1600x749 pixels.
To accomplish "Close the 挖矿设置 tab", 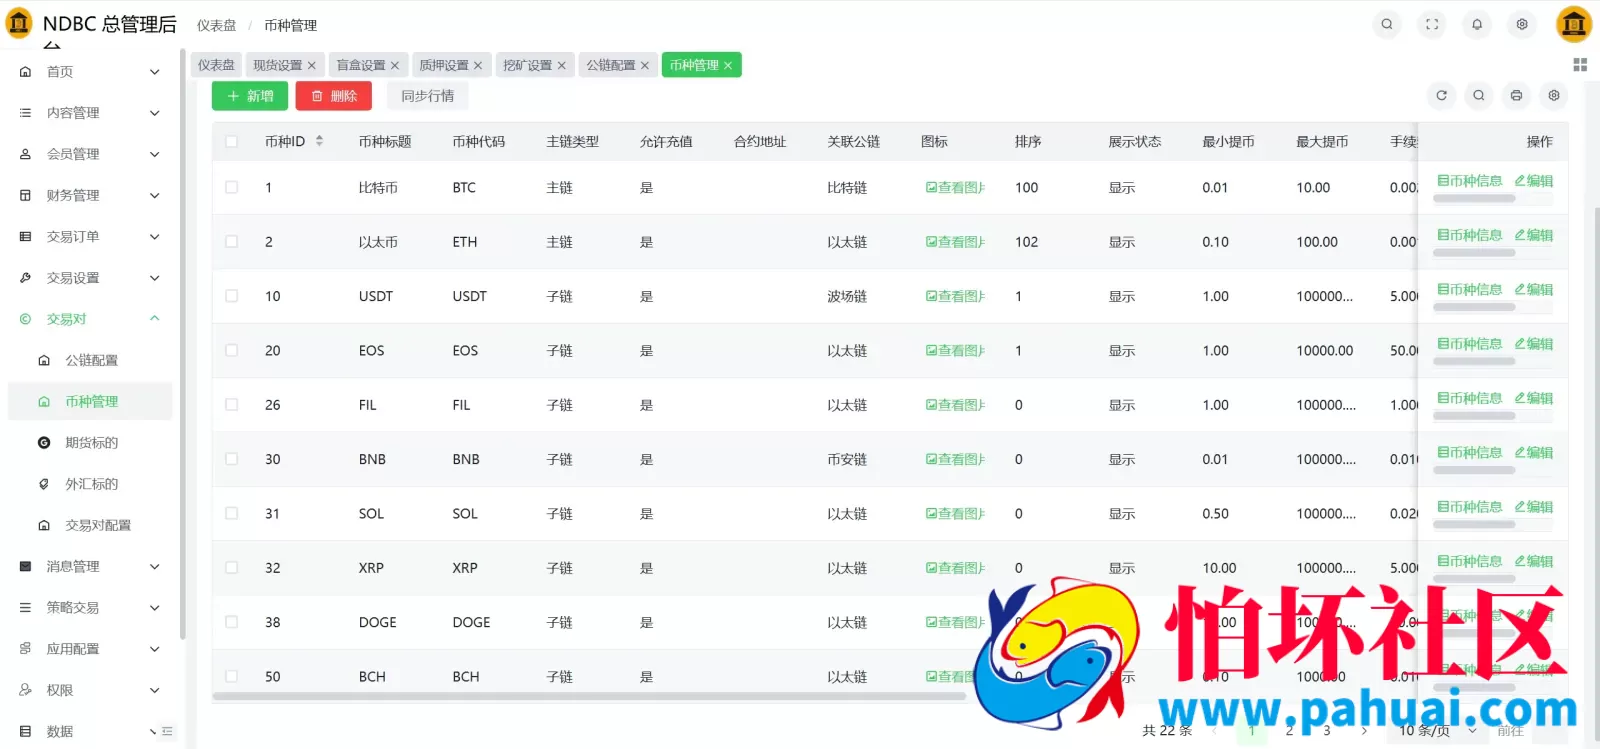I will (562, 66).
